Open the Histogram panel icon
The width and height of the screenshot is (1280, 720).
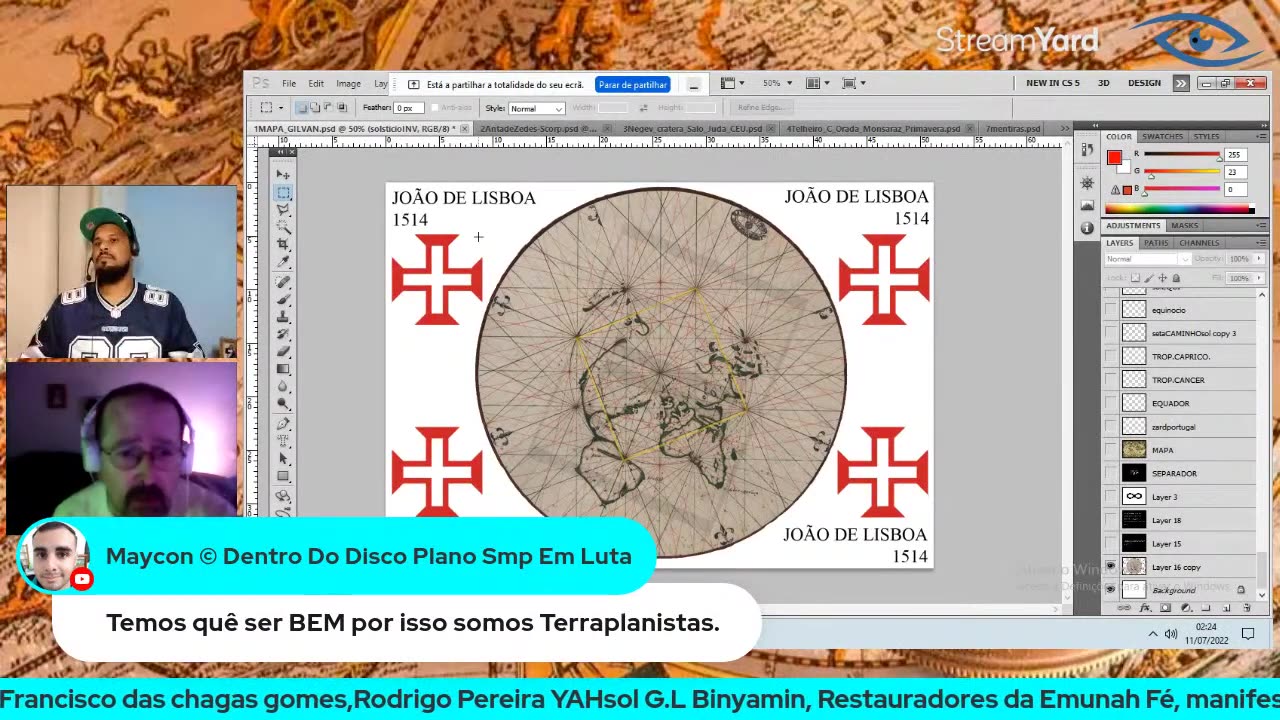1087,205
